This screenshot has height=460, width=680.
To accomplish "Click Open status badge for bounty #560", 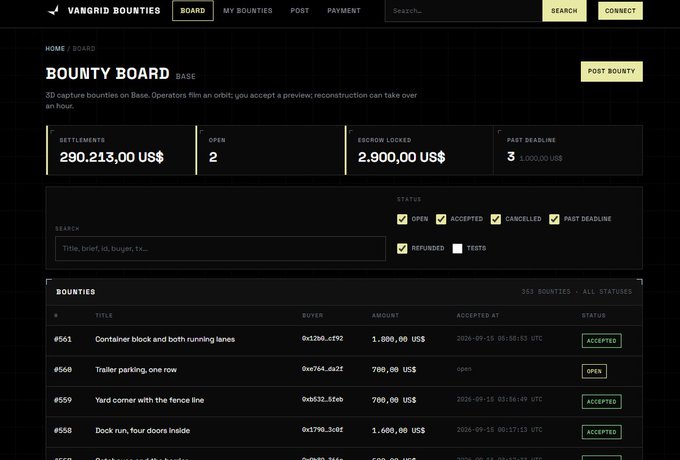I will pyautogui.click(x=594, y=371).
